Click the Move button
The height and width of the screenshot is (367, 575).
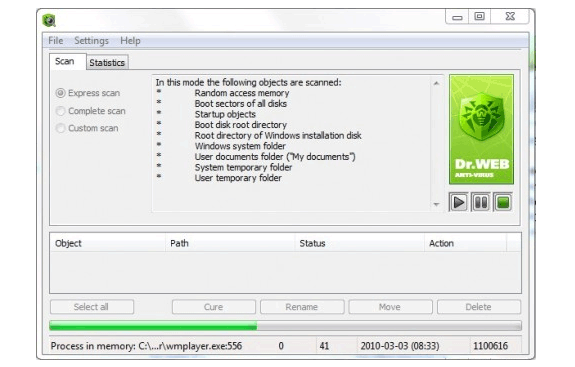391,307
